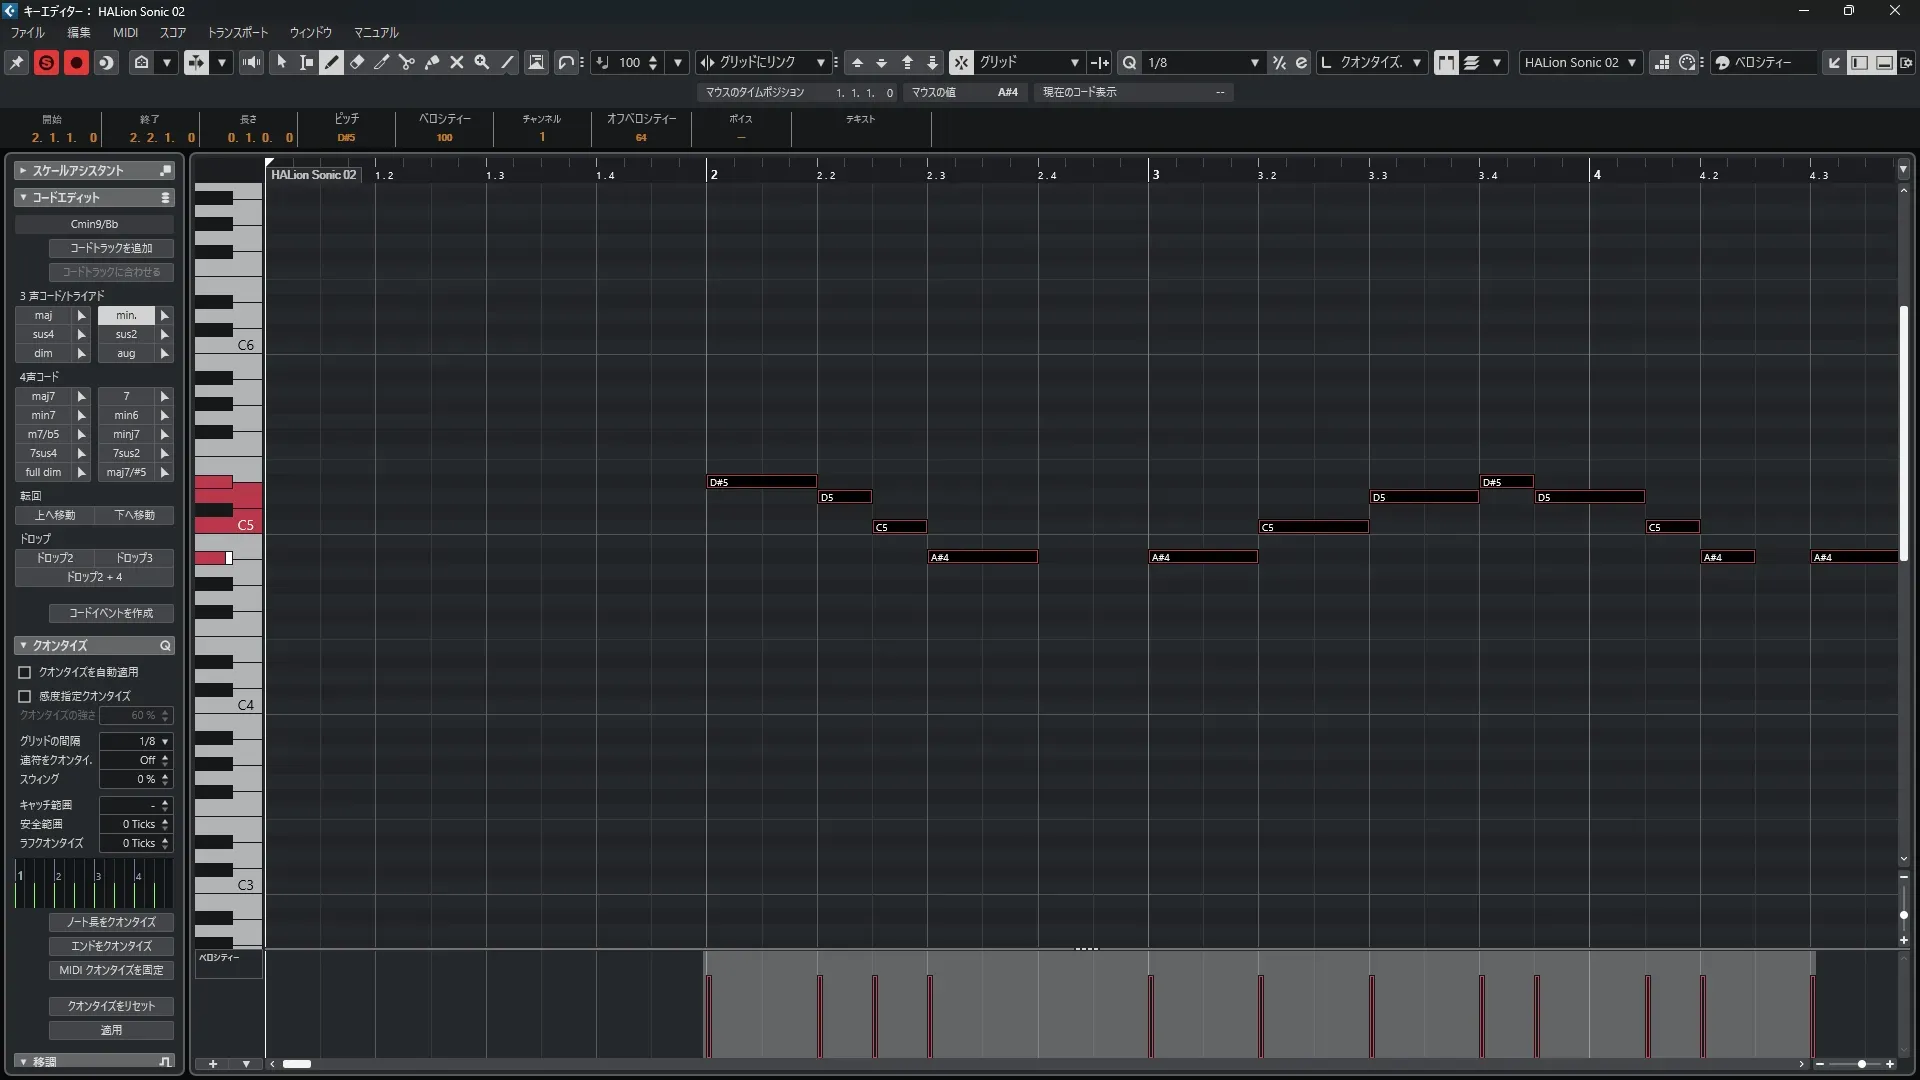Open the MIDI menu
This screenshot has height=1080, width=1920.
click(125, 32)
